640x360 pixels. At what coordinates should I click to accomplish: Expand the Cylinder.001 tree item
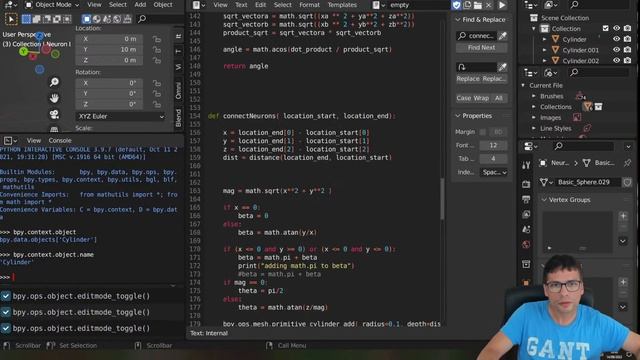point(544,50)
